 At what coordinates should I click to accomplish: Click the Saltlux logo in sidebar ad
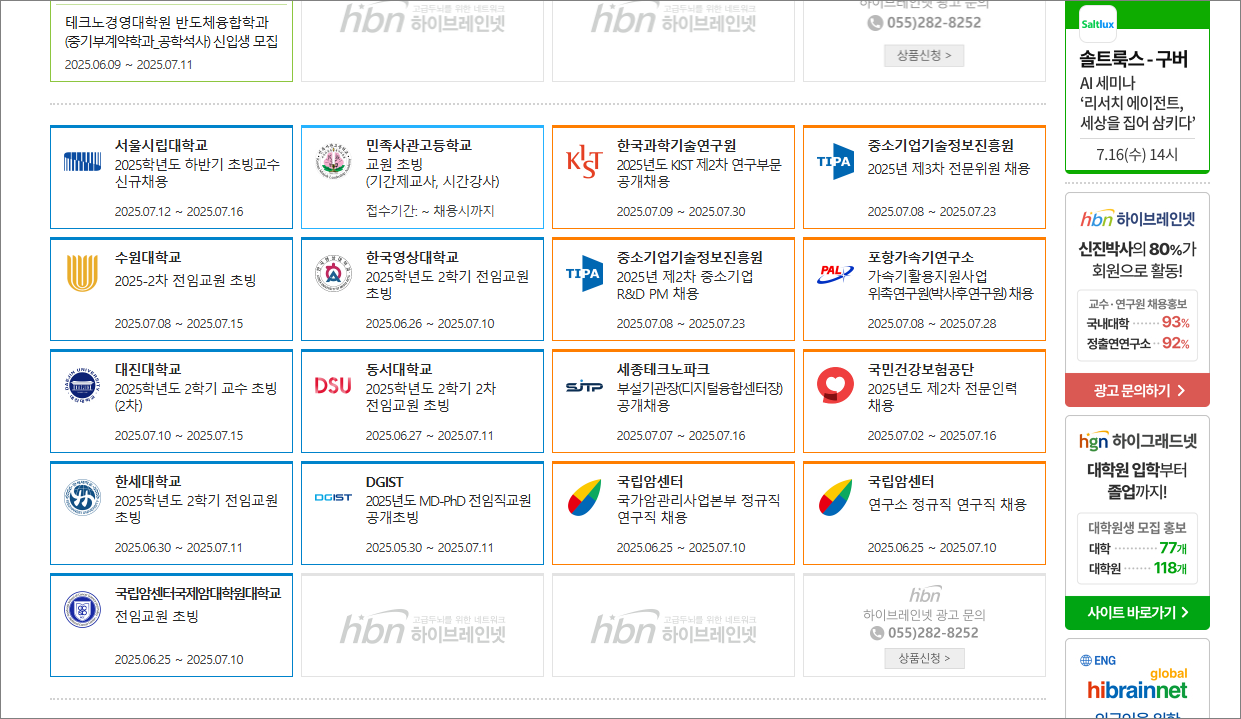click(1098, 22)
